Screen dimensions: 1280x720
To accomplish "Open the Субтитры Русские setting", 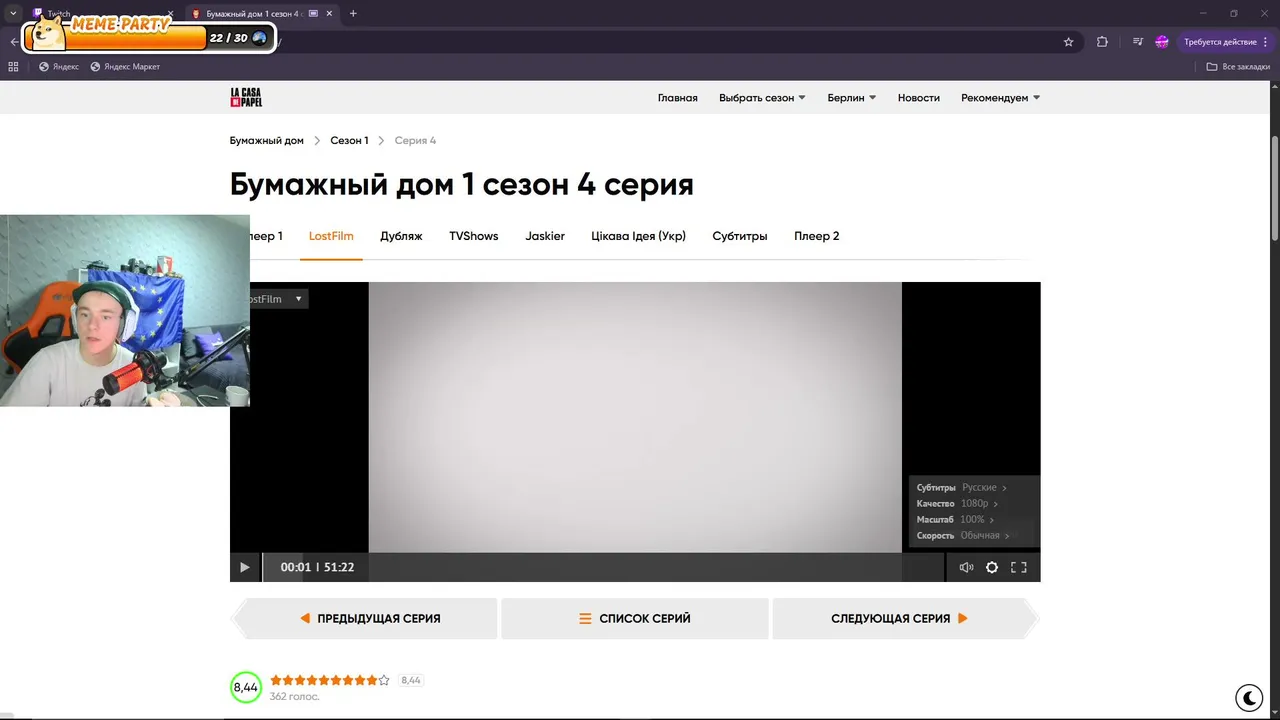I will pyautogui.click(x=962, y=488).
